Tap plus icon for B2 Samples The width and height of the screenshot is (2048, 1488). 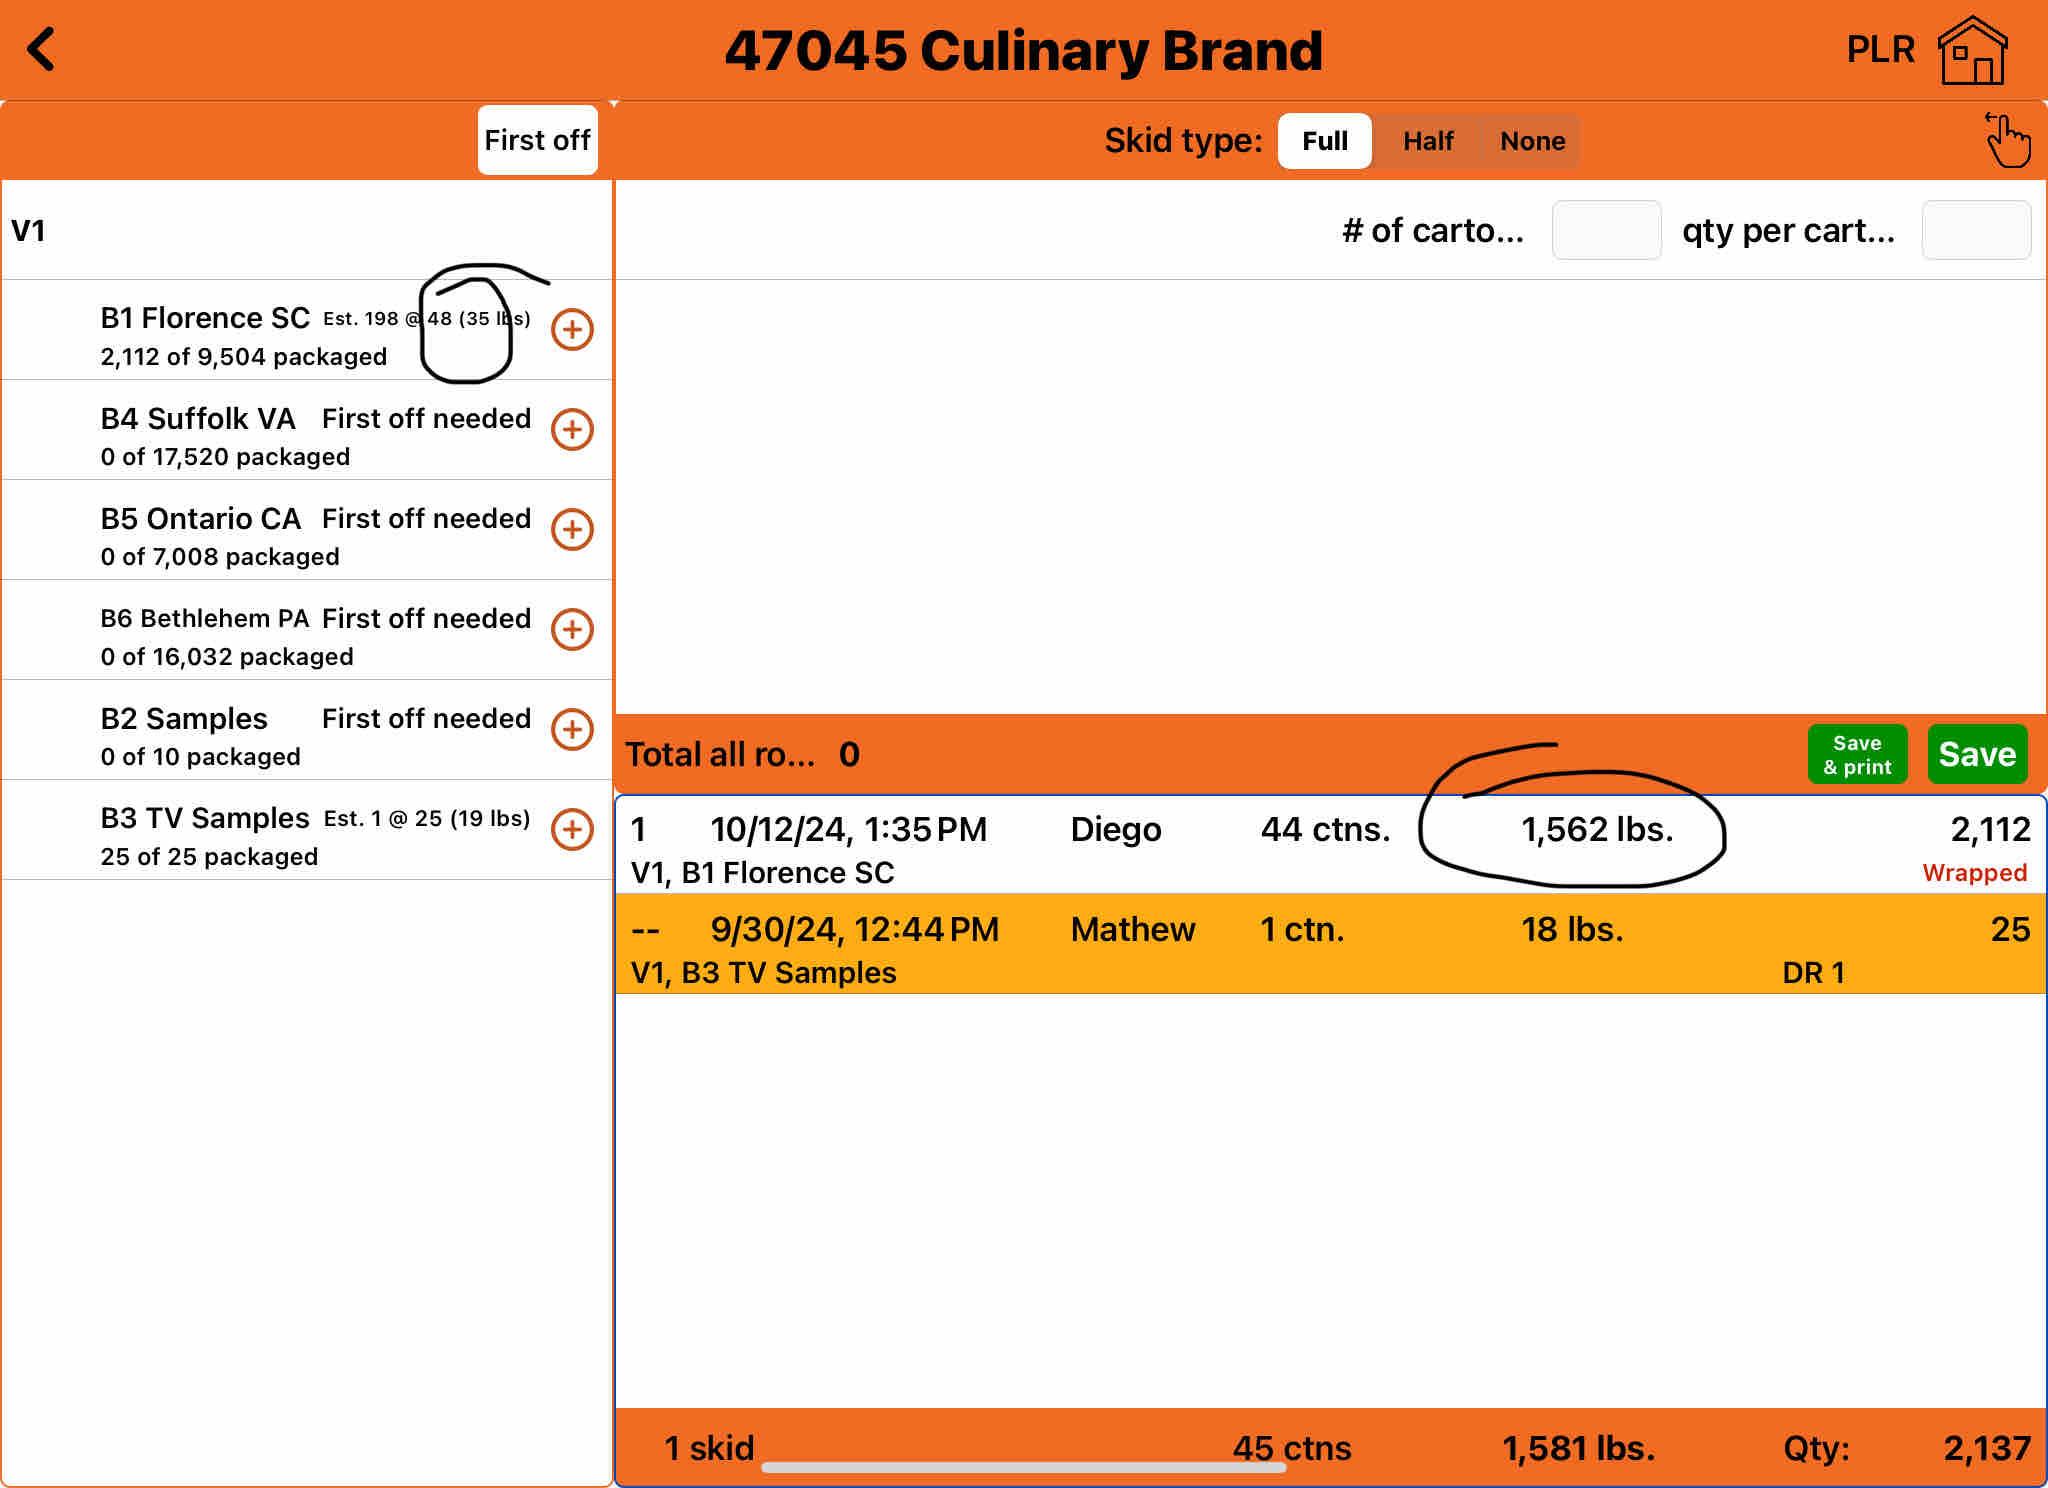pos(572,729)
